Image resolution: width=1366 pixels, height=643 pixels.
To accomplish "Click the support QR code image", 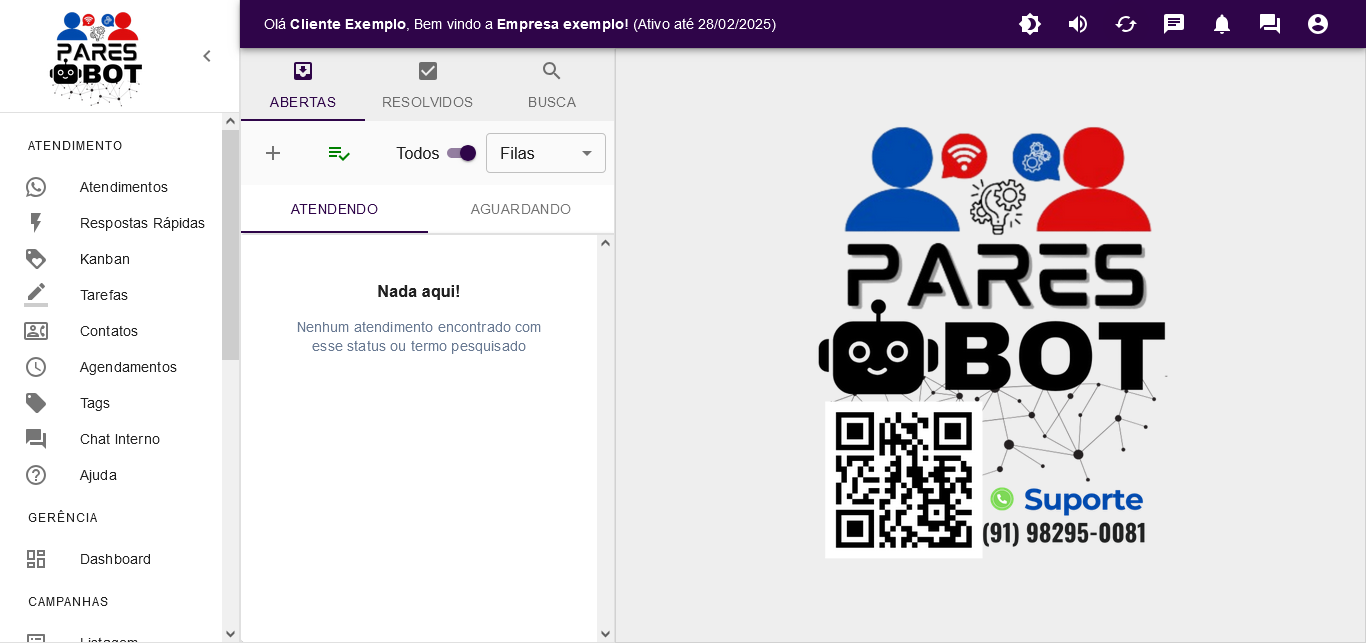I will coord(904,480).
